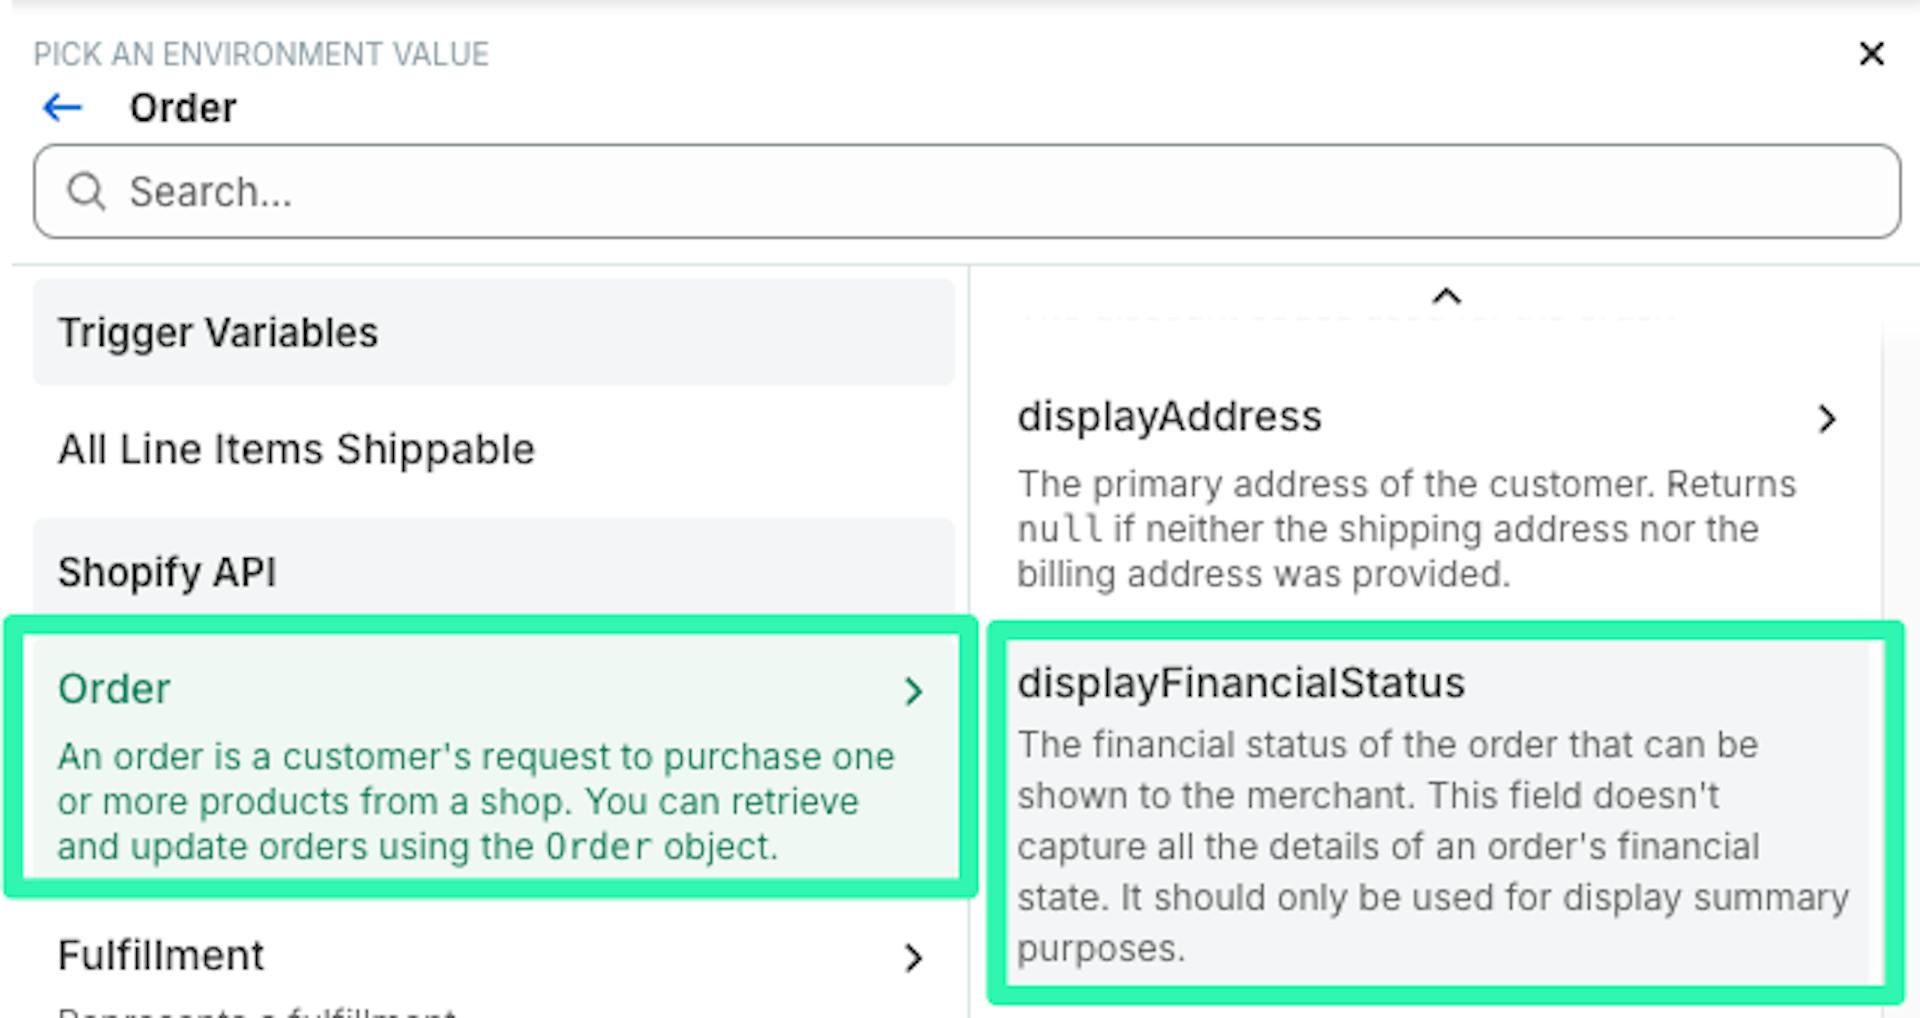This screenshot has width=1920, height=1018.
Task: Select the Shopify API section header
Action: [167, 573]
